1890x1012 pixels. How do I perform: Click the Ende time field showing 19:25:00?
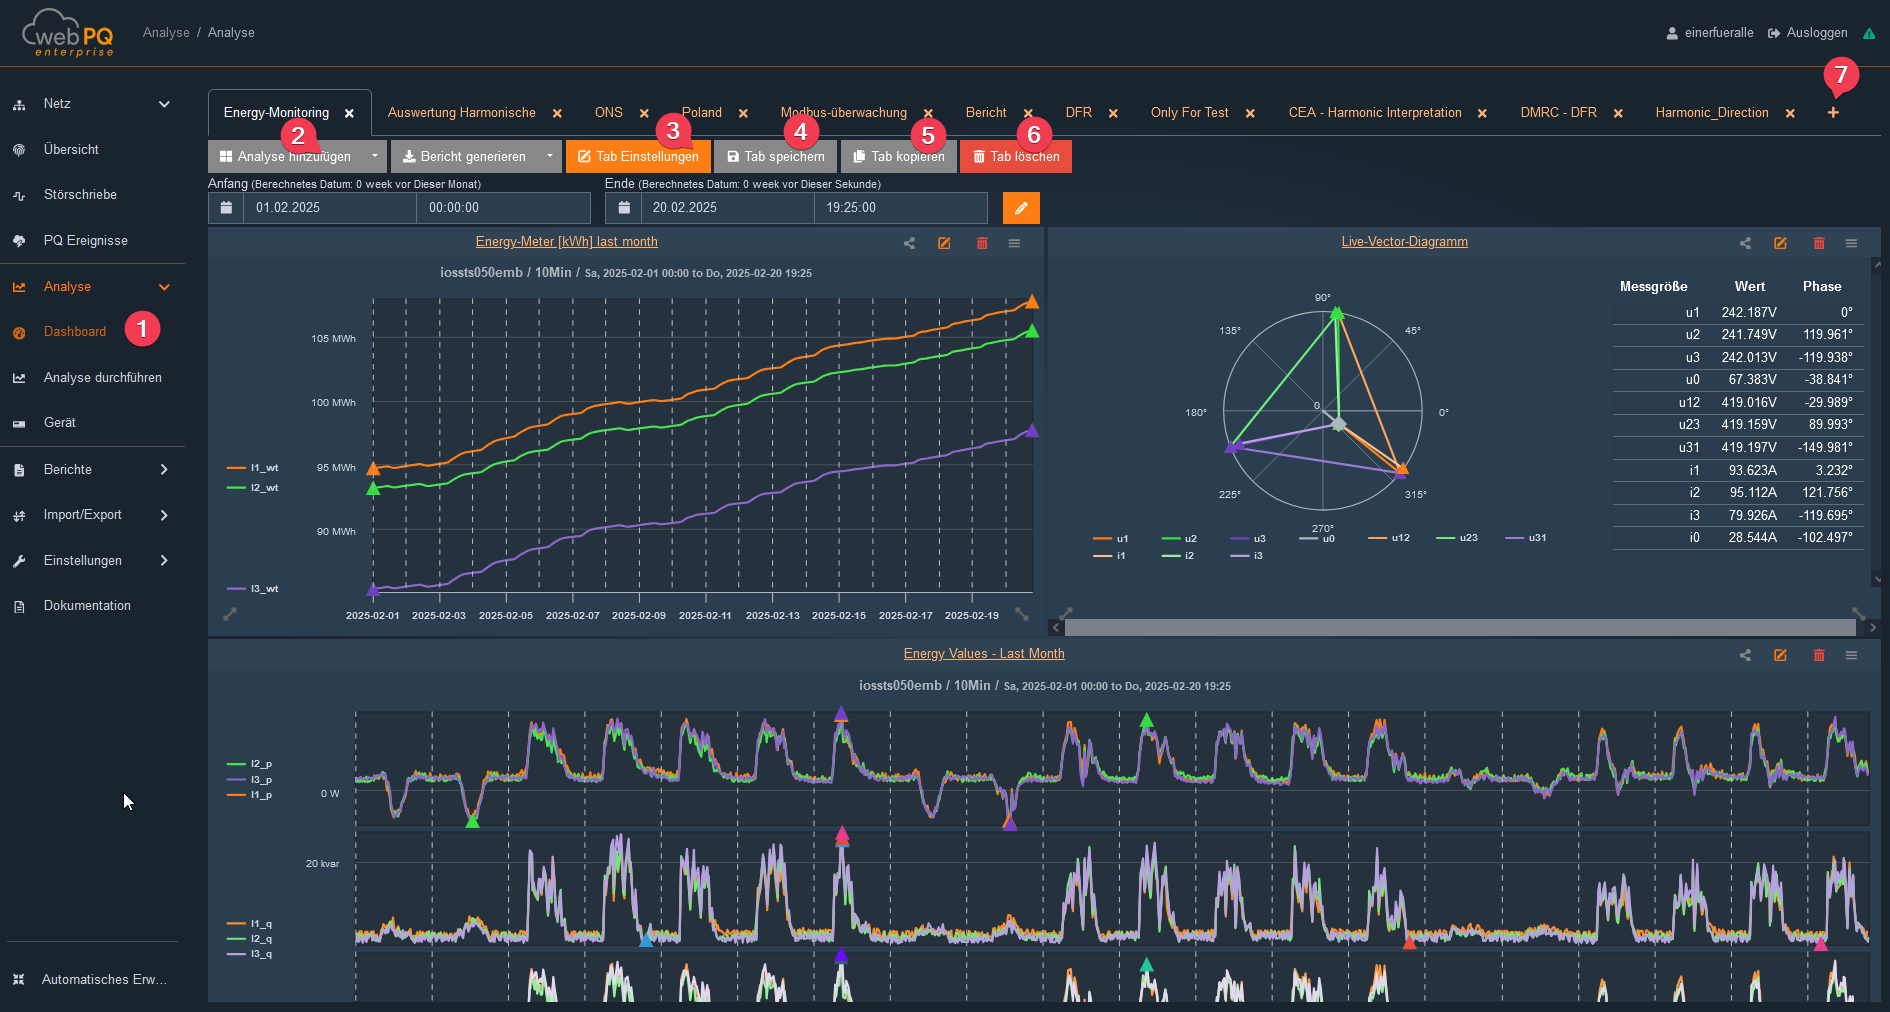point(899,207)
